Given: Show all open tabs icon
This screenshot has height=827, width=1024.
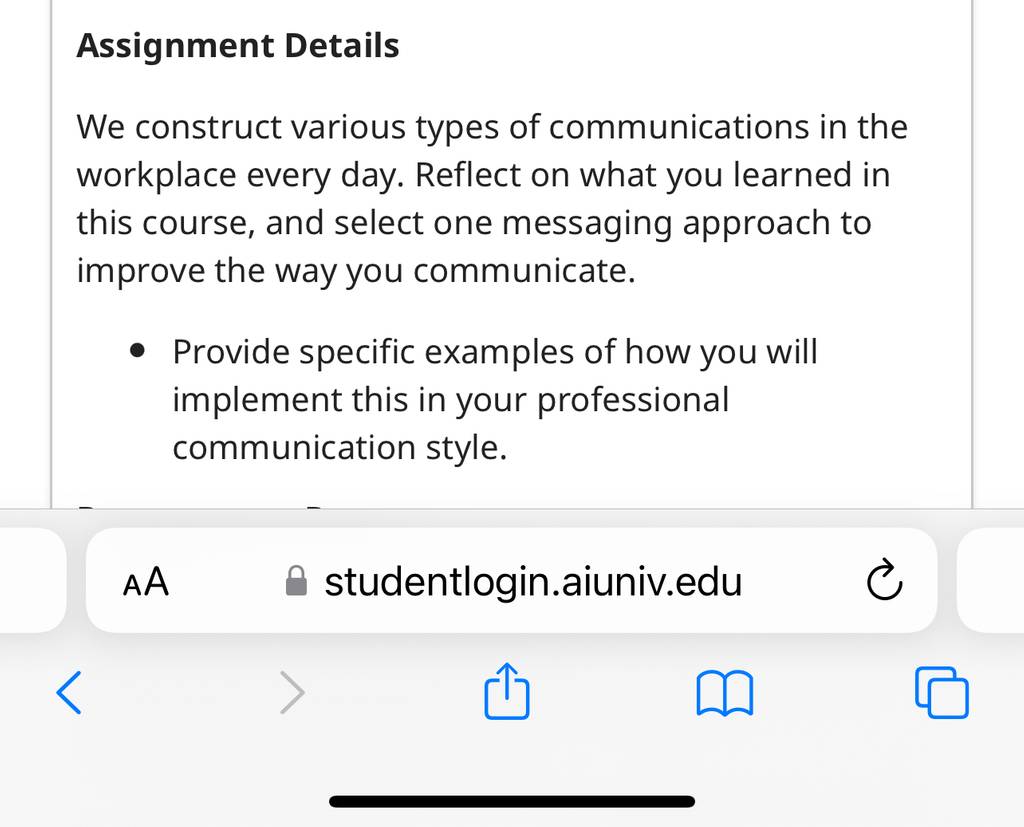Looking at the screenshot, I should click(942, 692).
